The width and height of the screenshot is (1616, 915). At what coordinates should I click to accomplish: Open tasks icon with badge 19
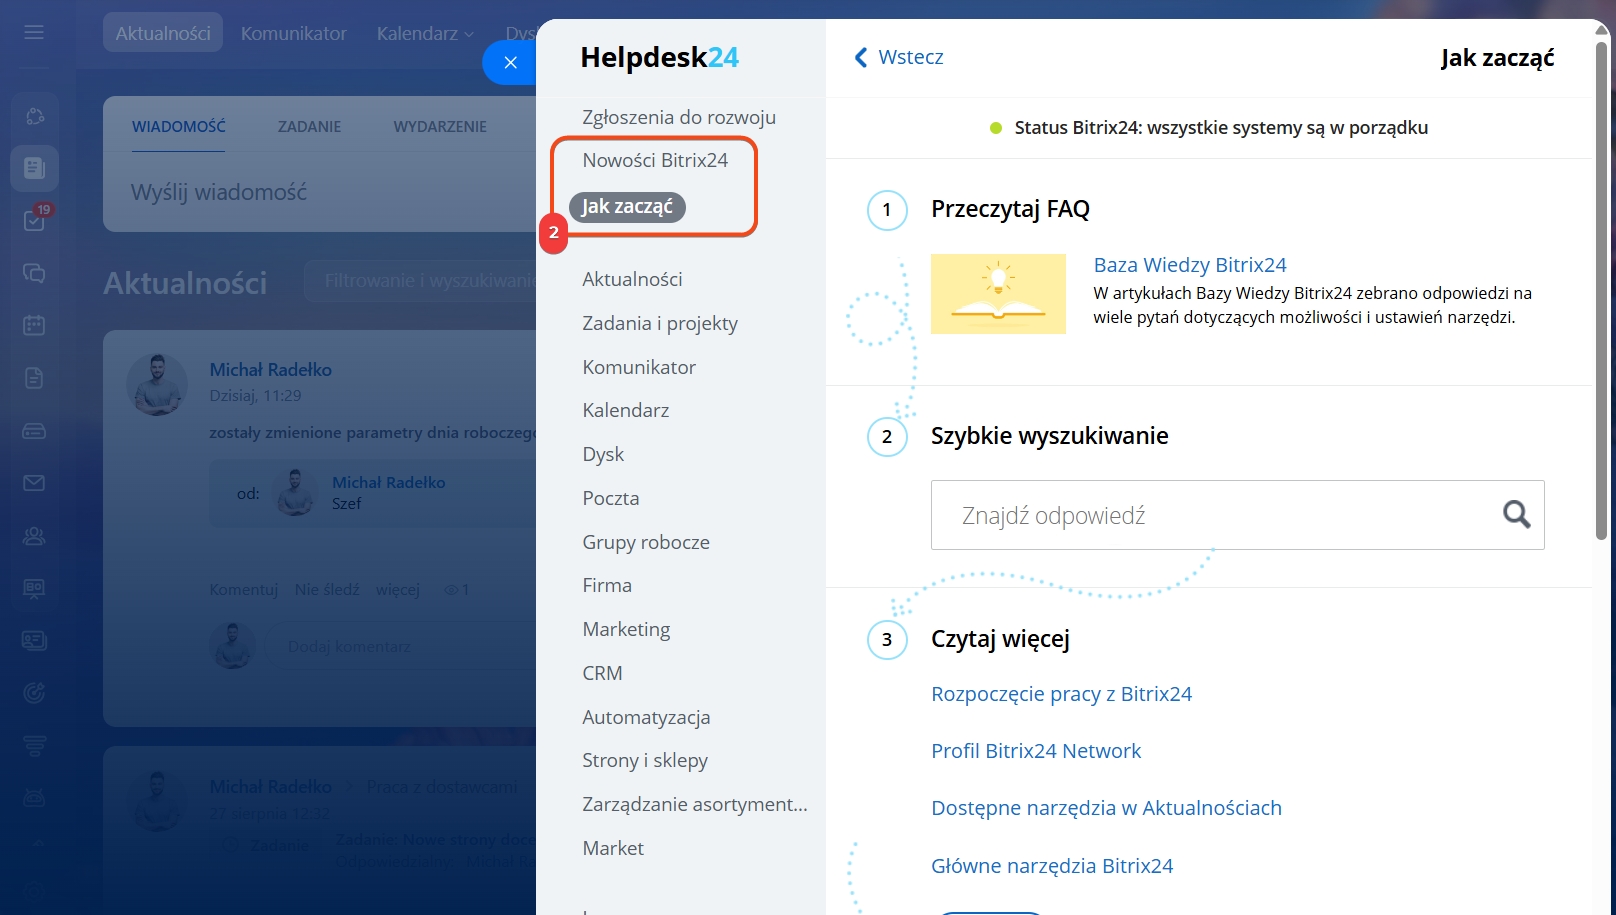(x=34, y=220)
